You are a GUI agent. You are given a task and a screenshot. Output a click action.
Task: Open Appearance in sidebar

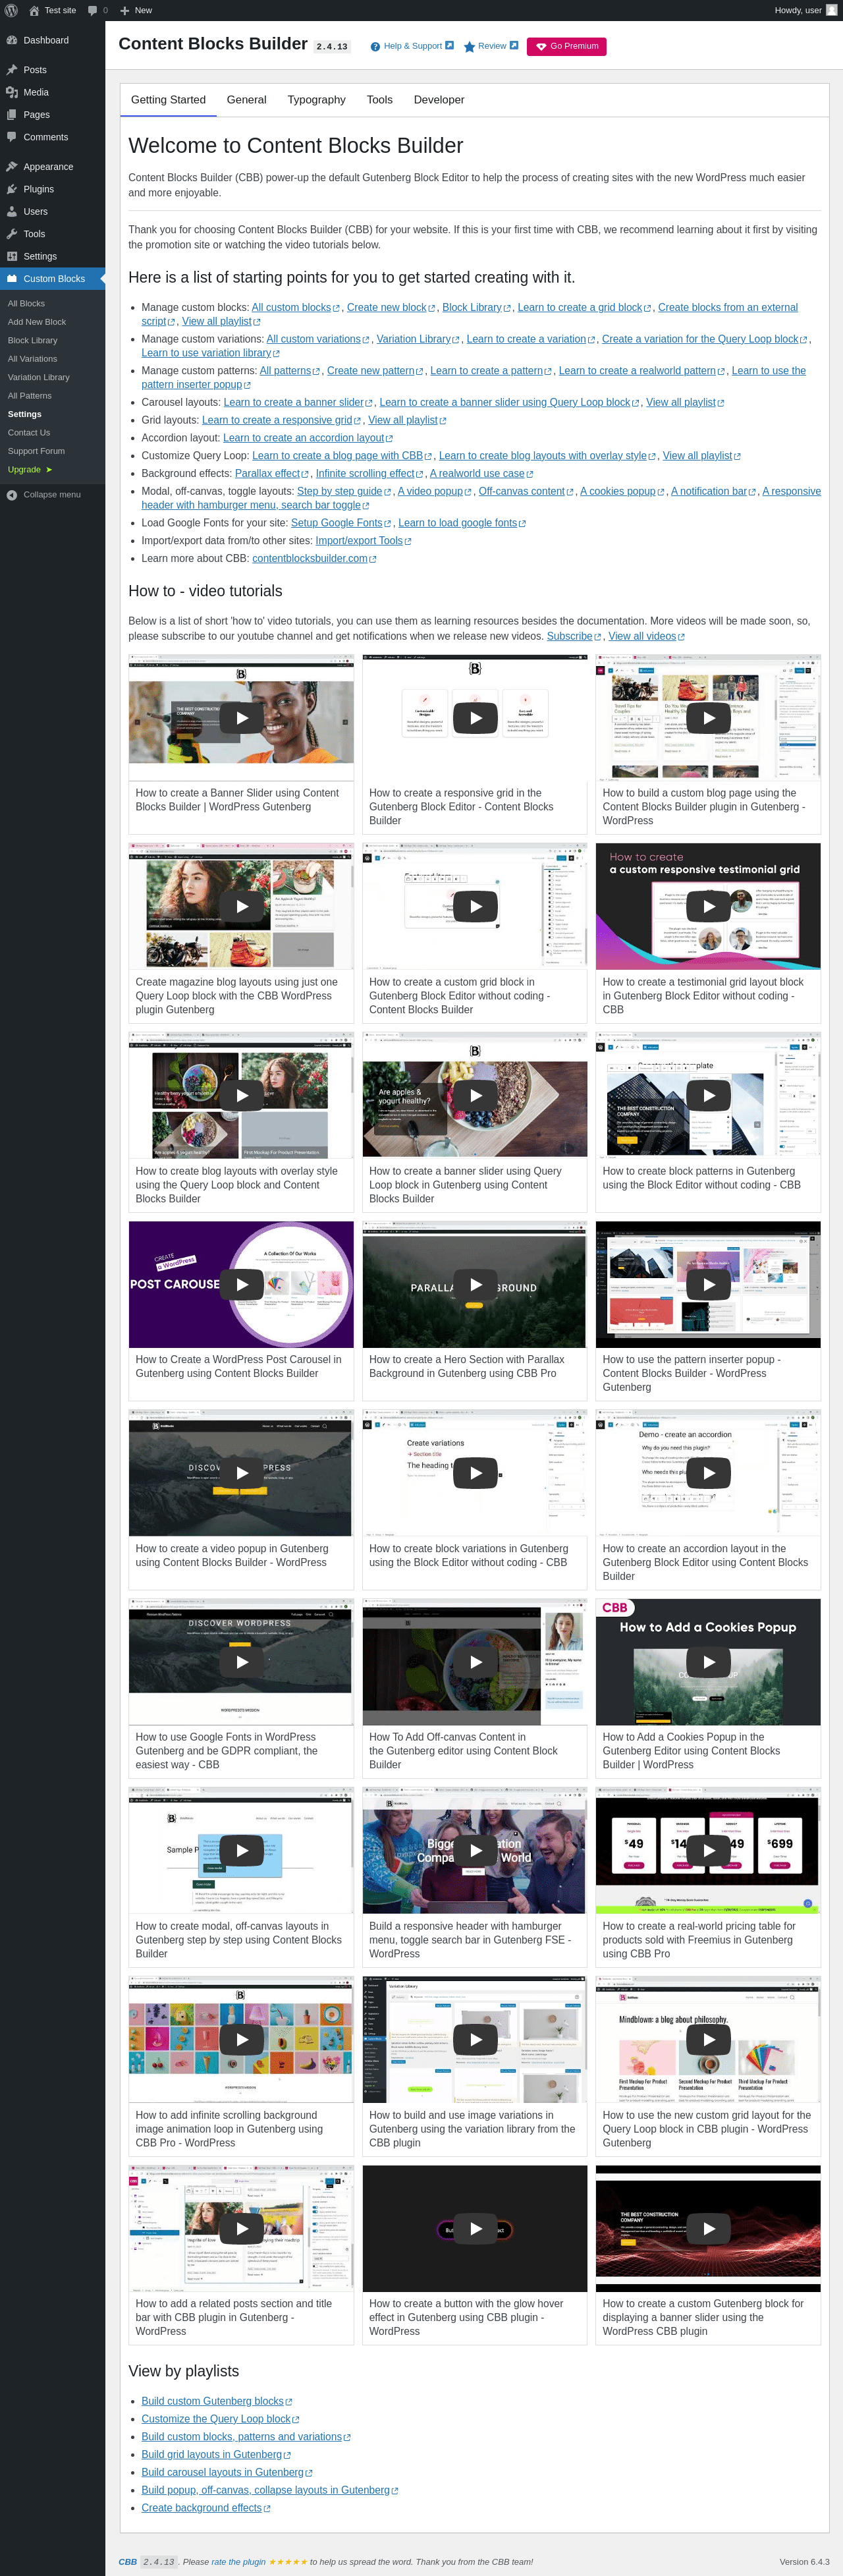coord(52,167)
